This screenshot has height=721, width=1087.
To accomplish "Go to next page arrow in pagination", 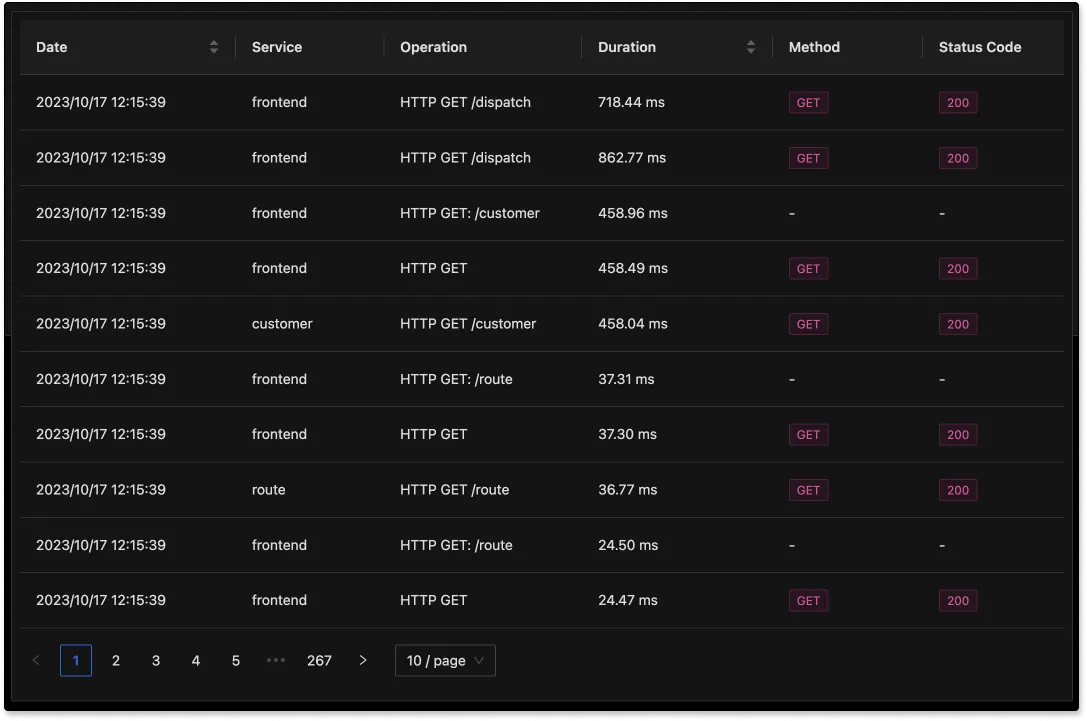I will point(363,661).
